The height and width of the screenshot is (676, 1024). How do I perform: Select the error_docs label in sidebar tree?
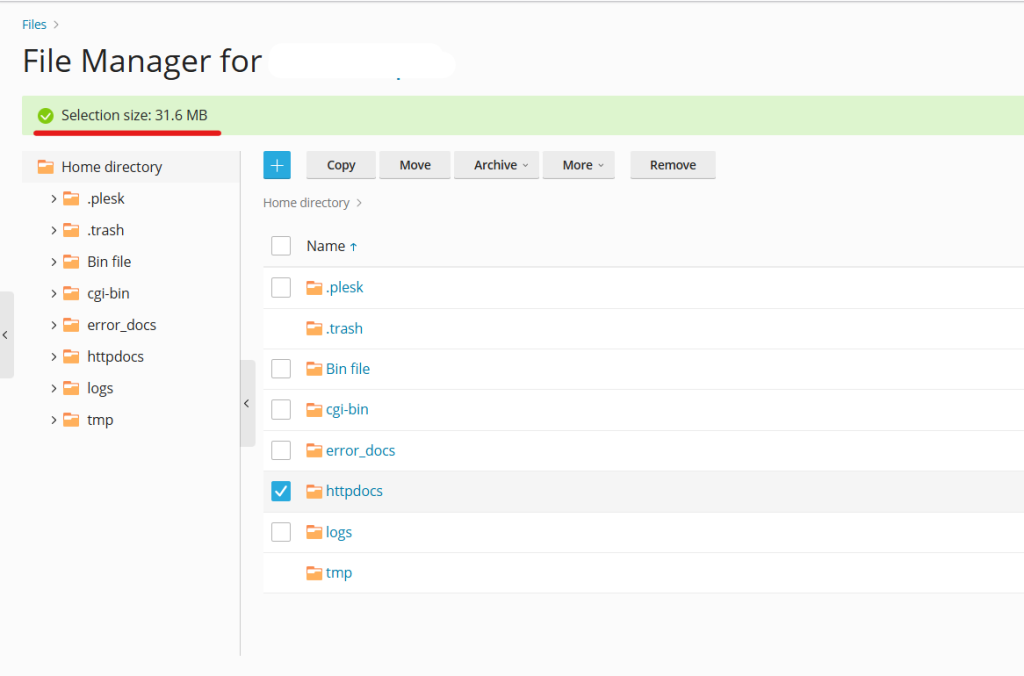(122, 325)
